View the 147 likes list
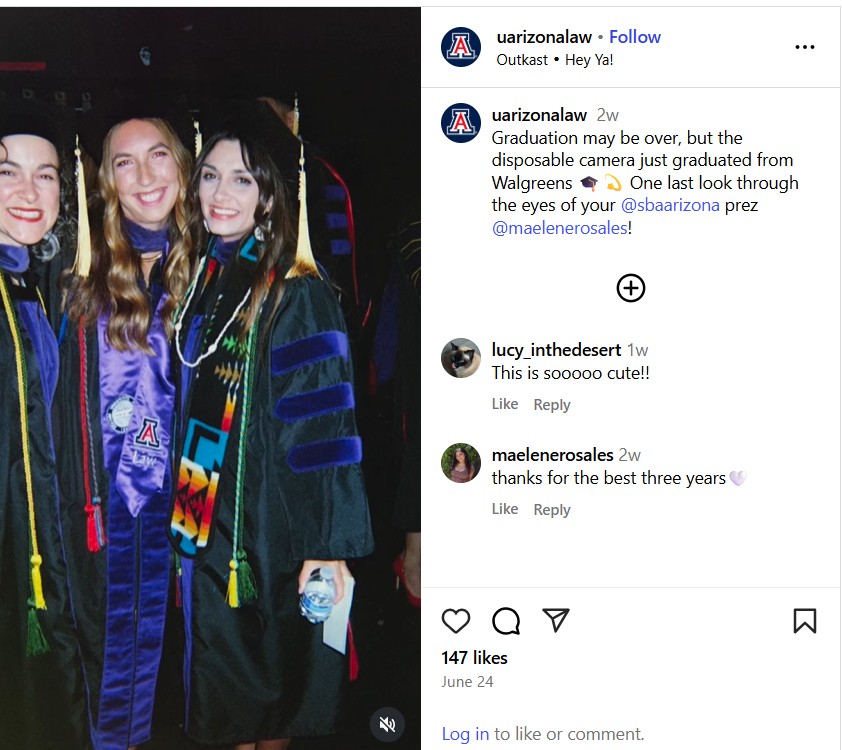This screenshot has width=842, height=750. [x=475, y=658]
